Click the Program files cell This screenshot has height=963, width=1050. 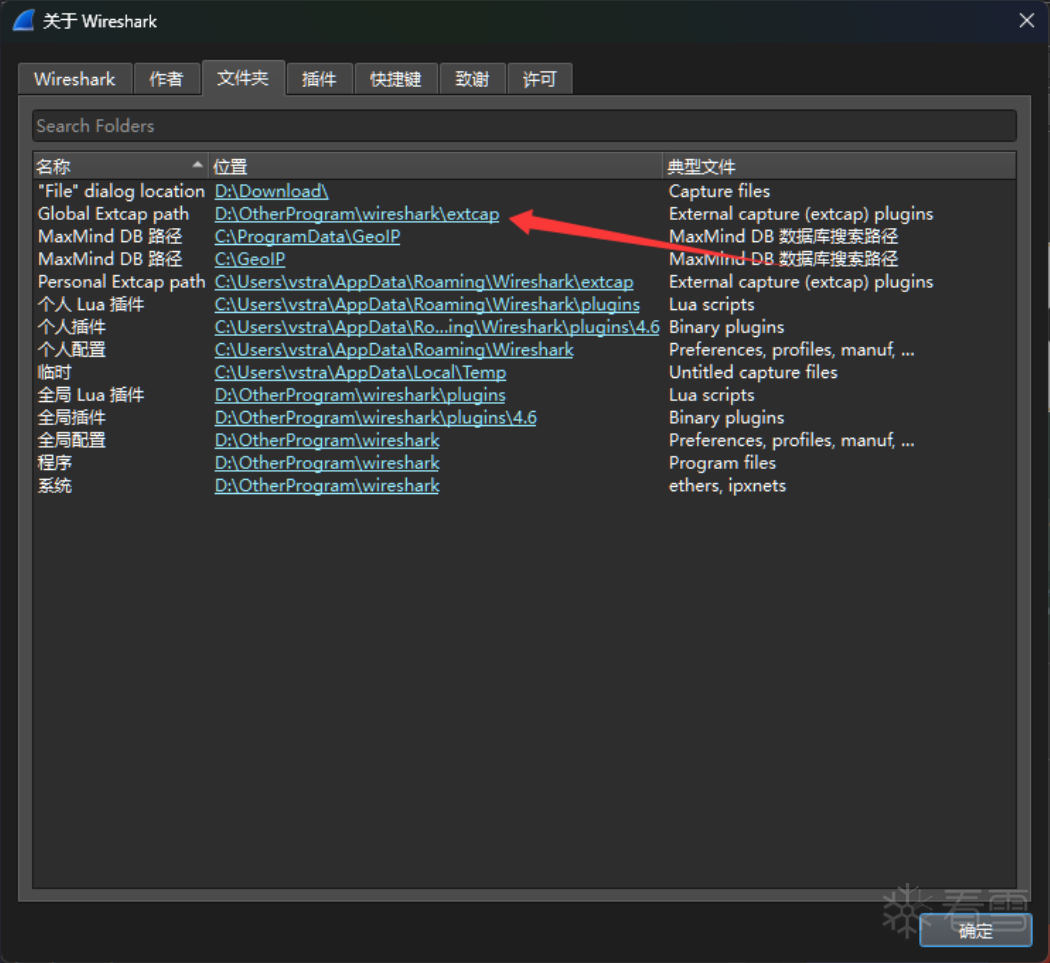click(x=722, y=463)
